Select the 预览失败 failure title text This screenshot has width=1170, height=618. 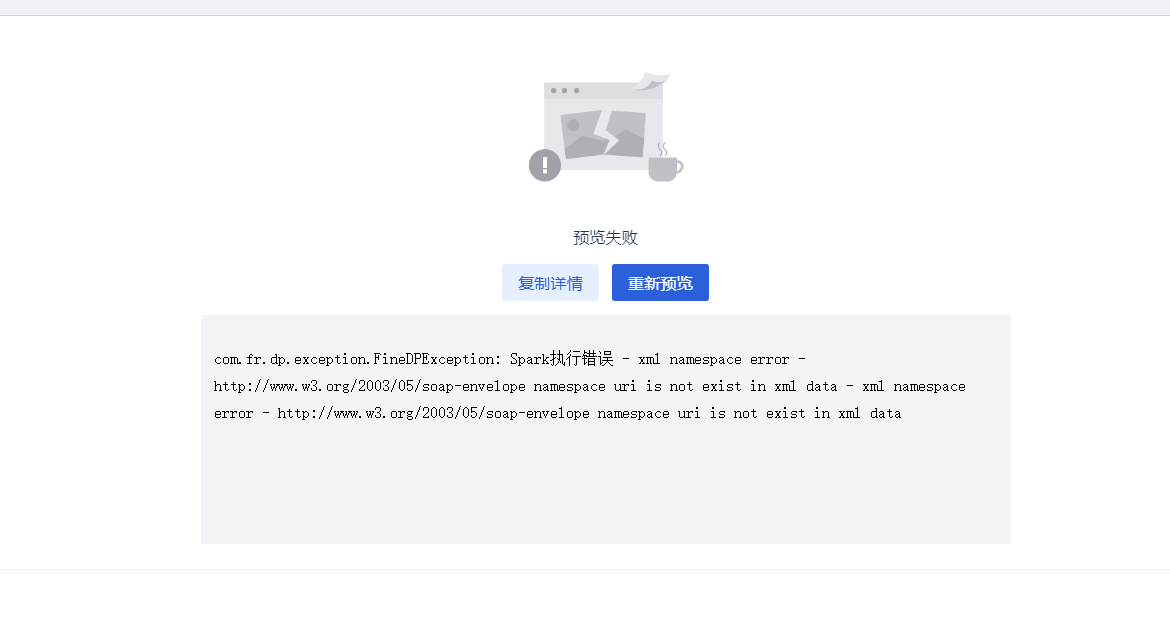click(605, 238)
